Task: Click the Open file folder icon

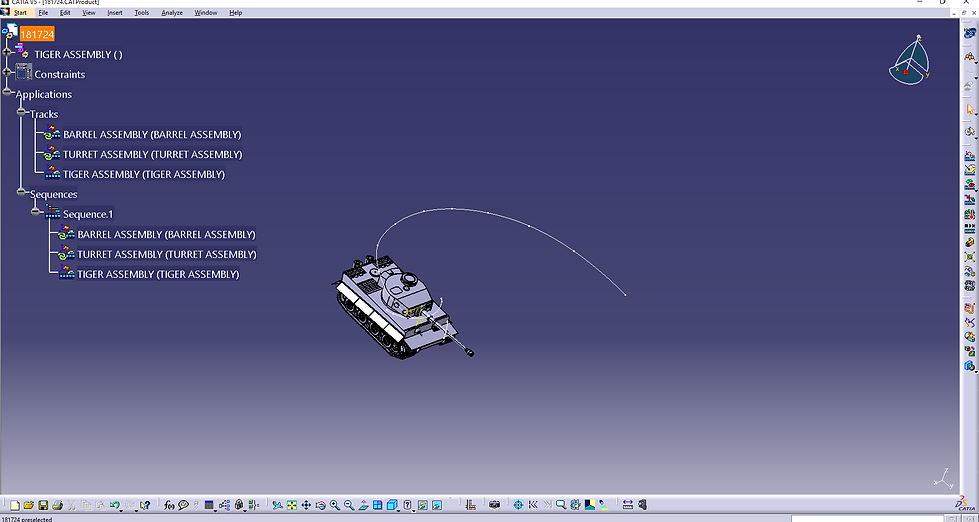Action: (x=28, y=505)
